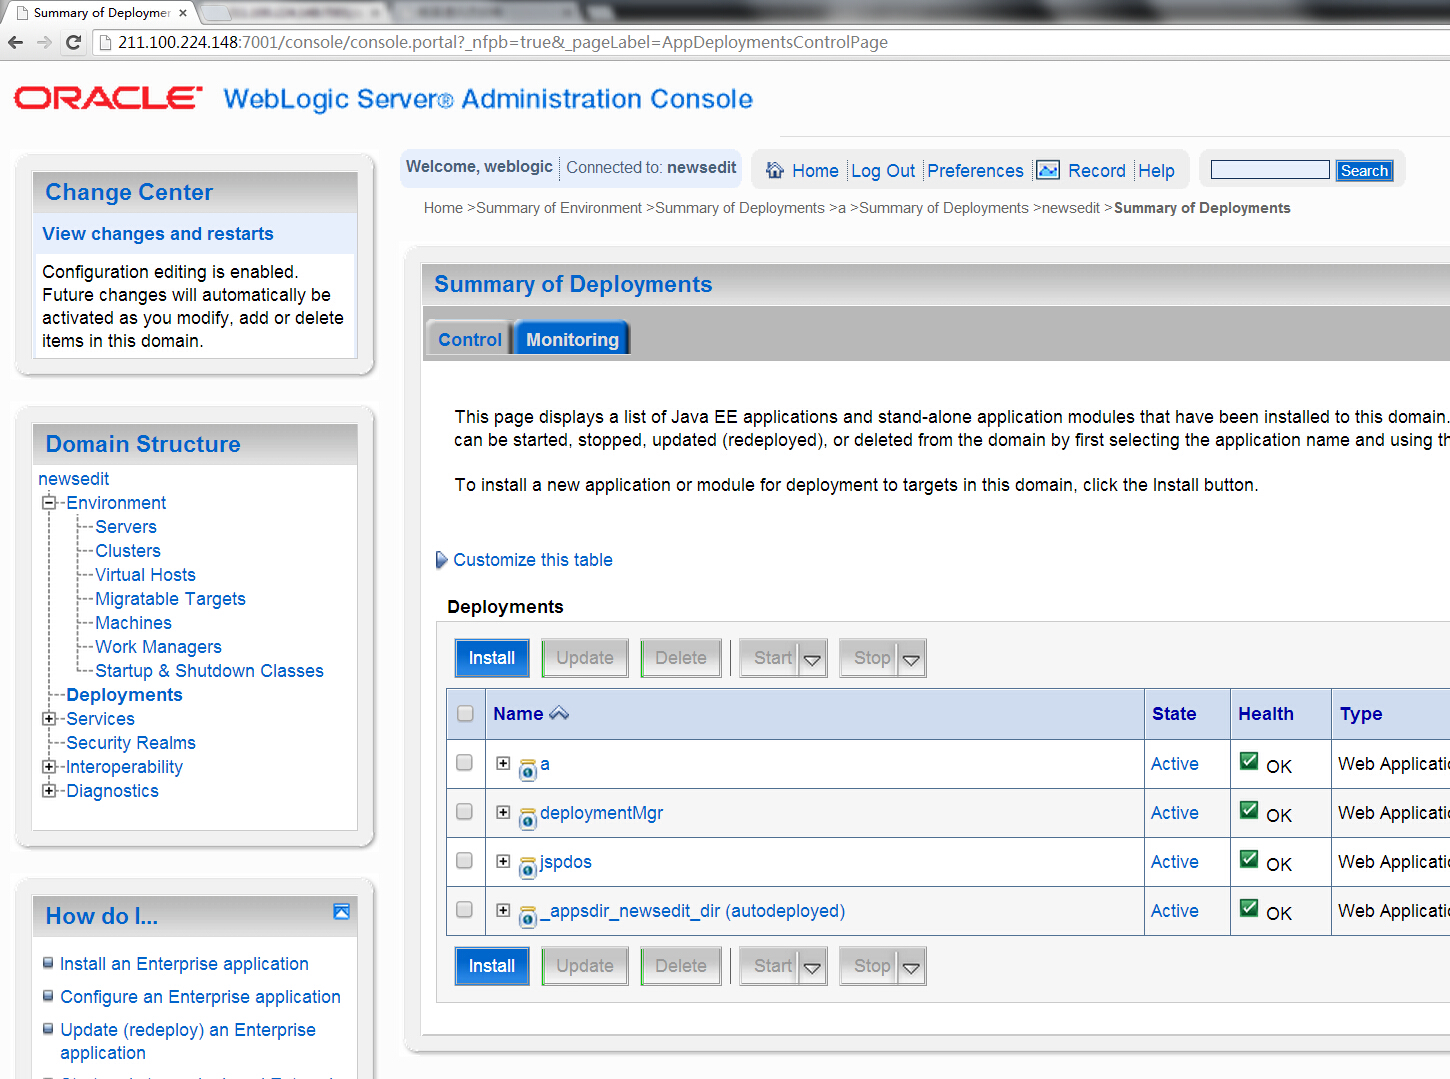Screen dimensions: 1450x1079
Task: Expand the Interoperability tree node
Action: pyautogui.click(x=48, y=767)
